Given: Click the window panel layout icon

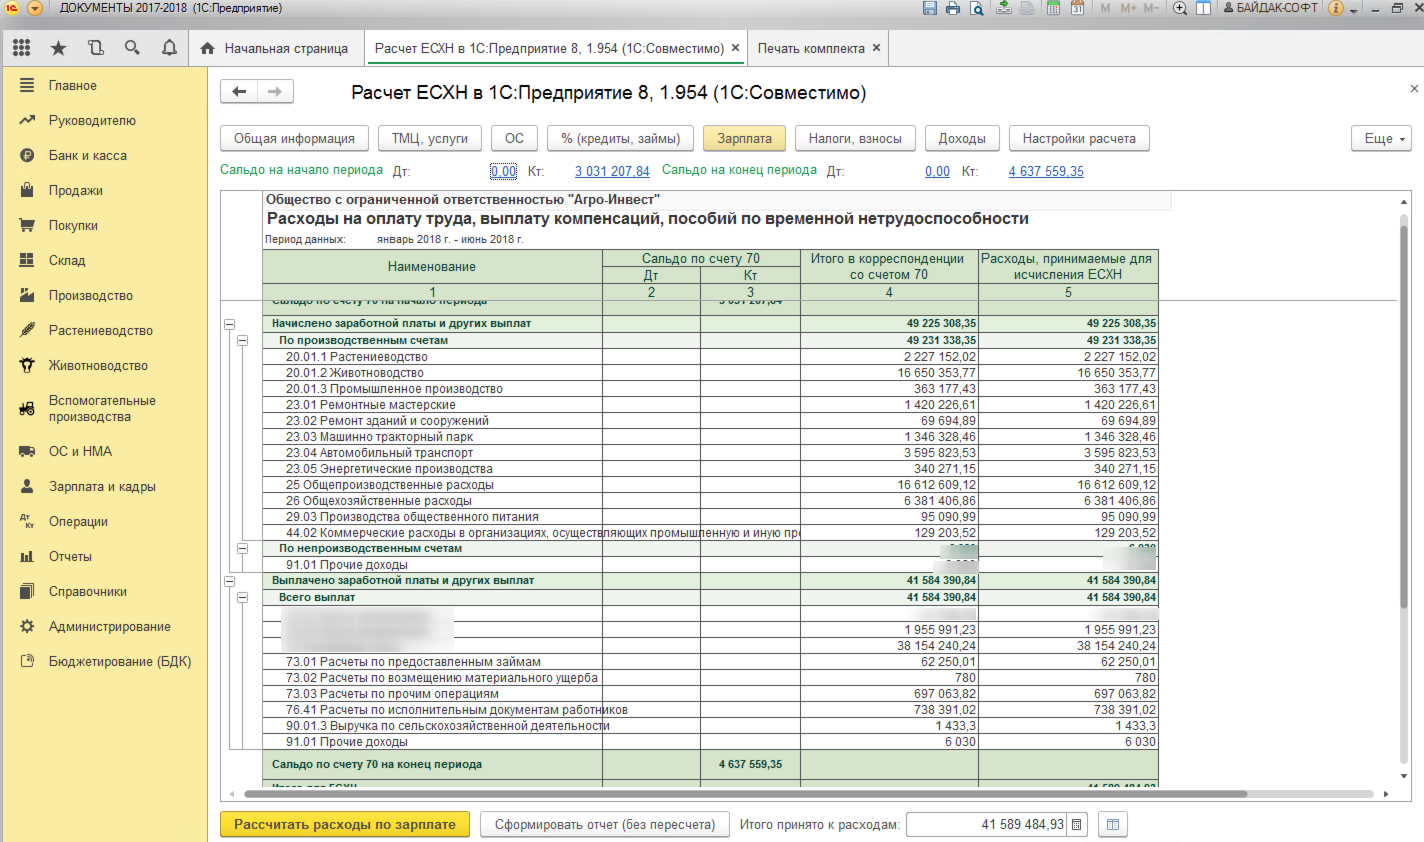Looking at the screenshot, I should tap(1204, 8).
